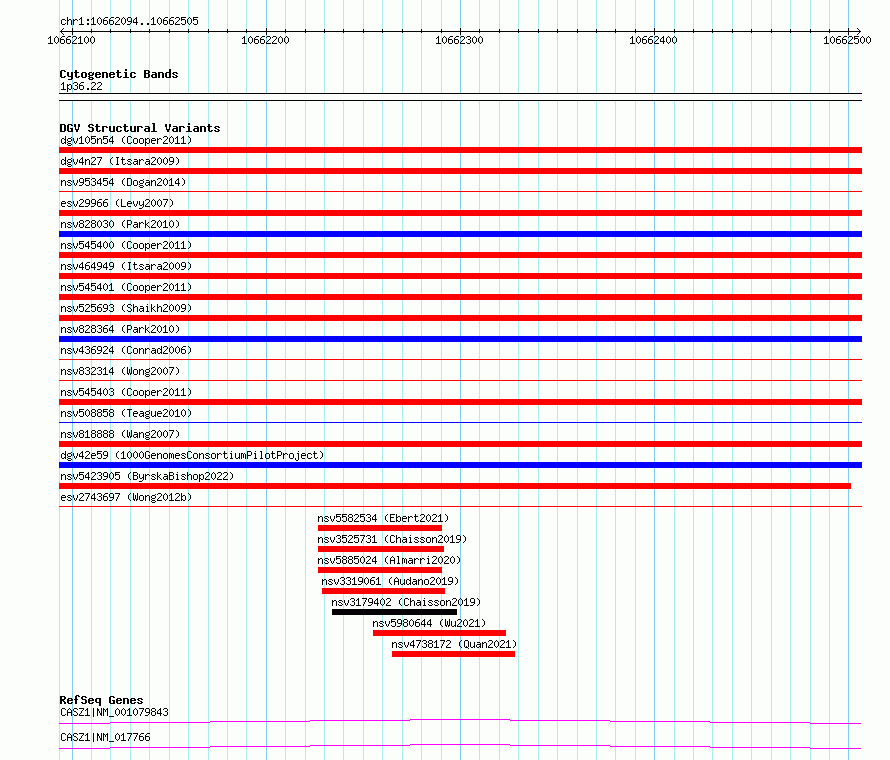The height and width of the screenshot is (760, 890).
Task: Click ruler position 10662400
Action: pyautogui.click(x=652, y=40)
